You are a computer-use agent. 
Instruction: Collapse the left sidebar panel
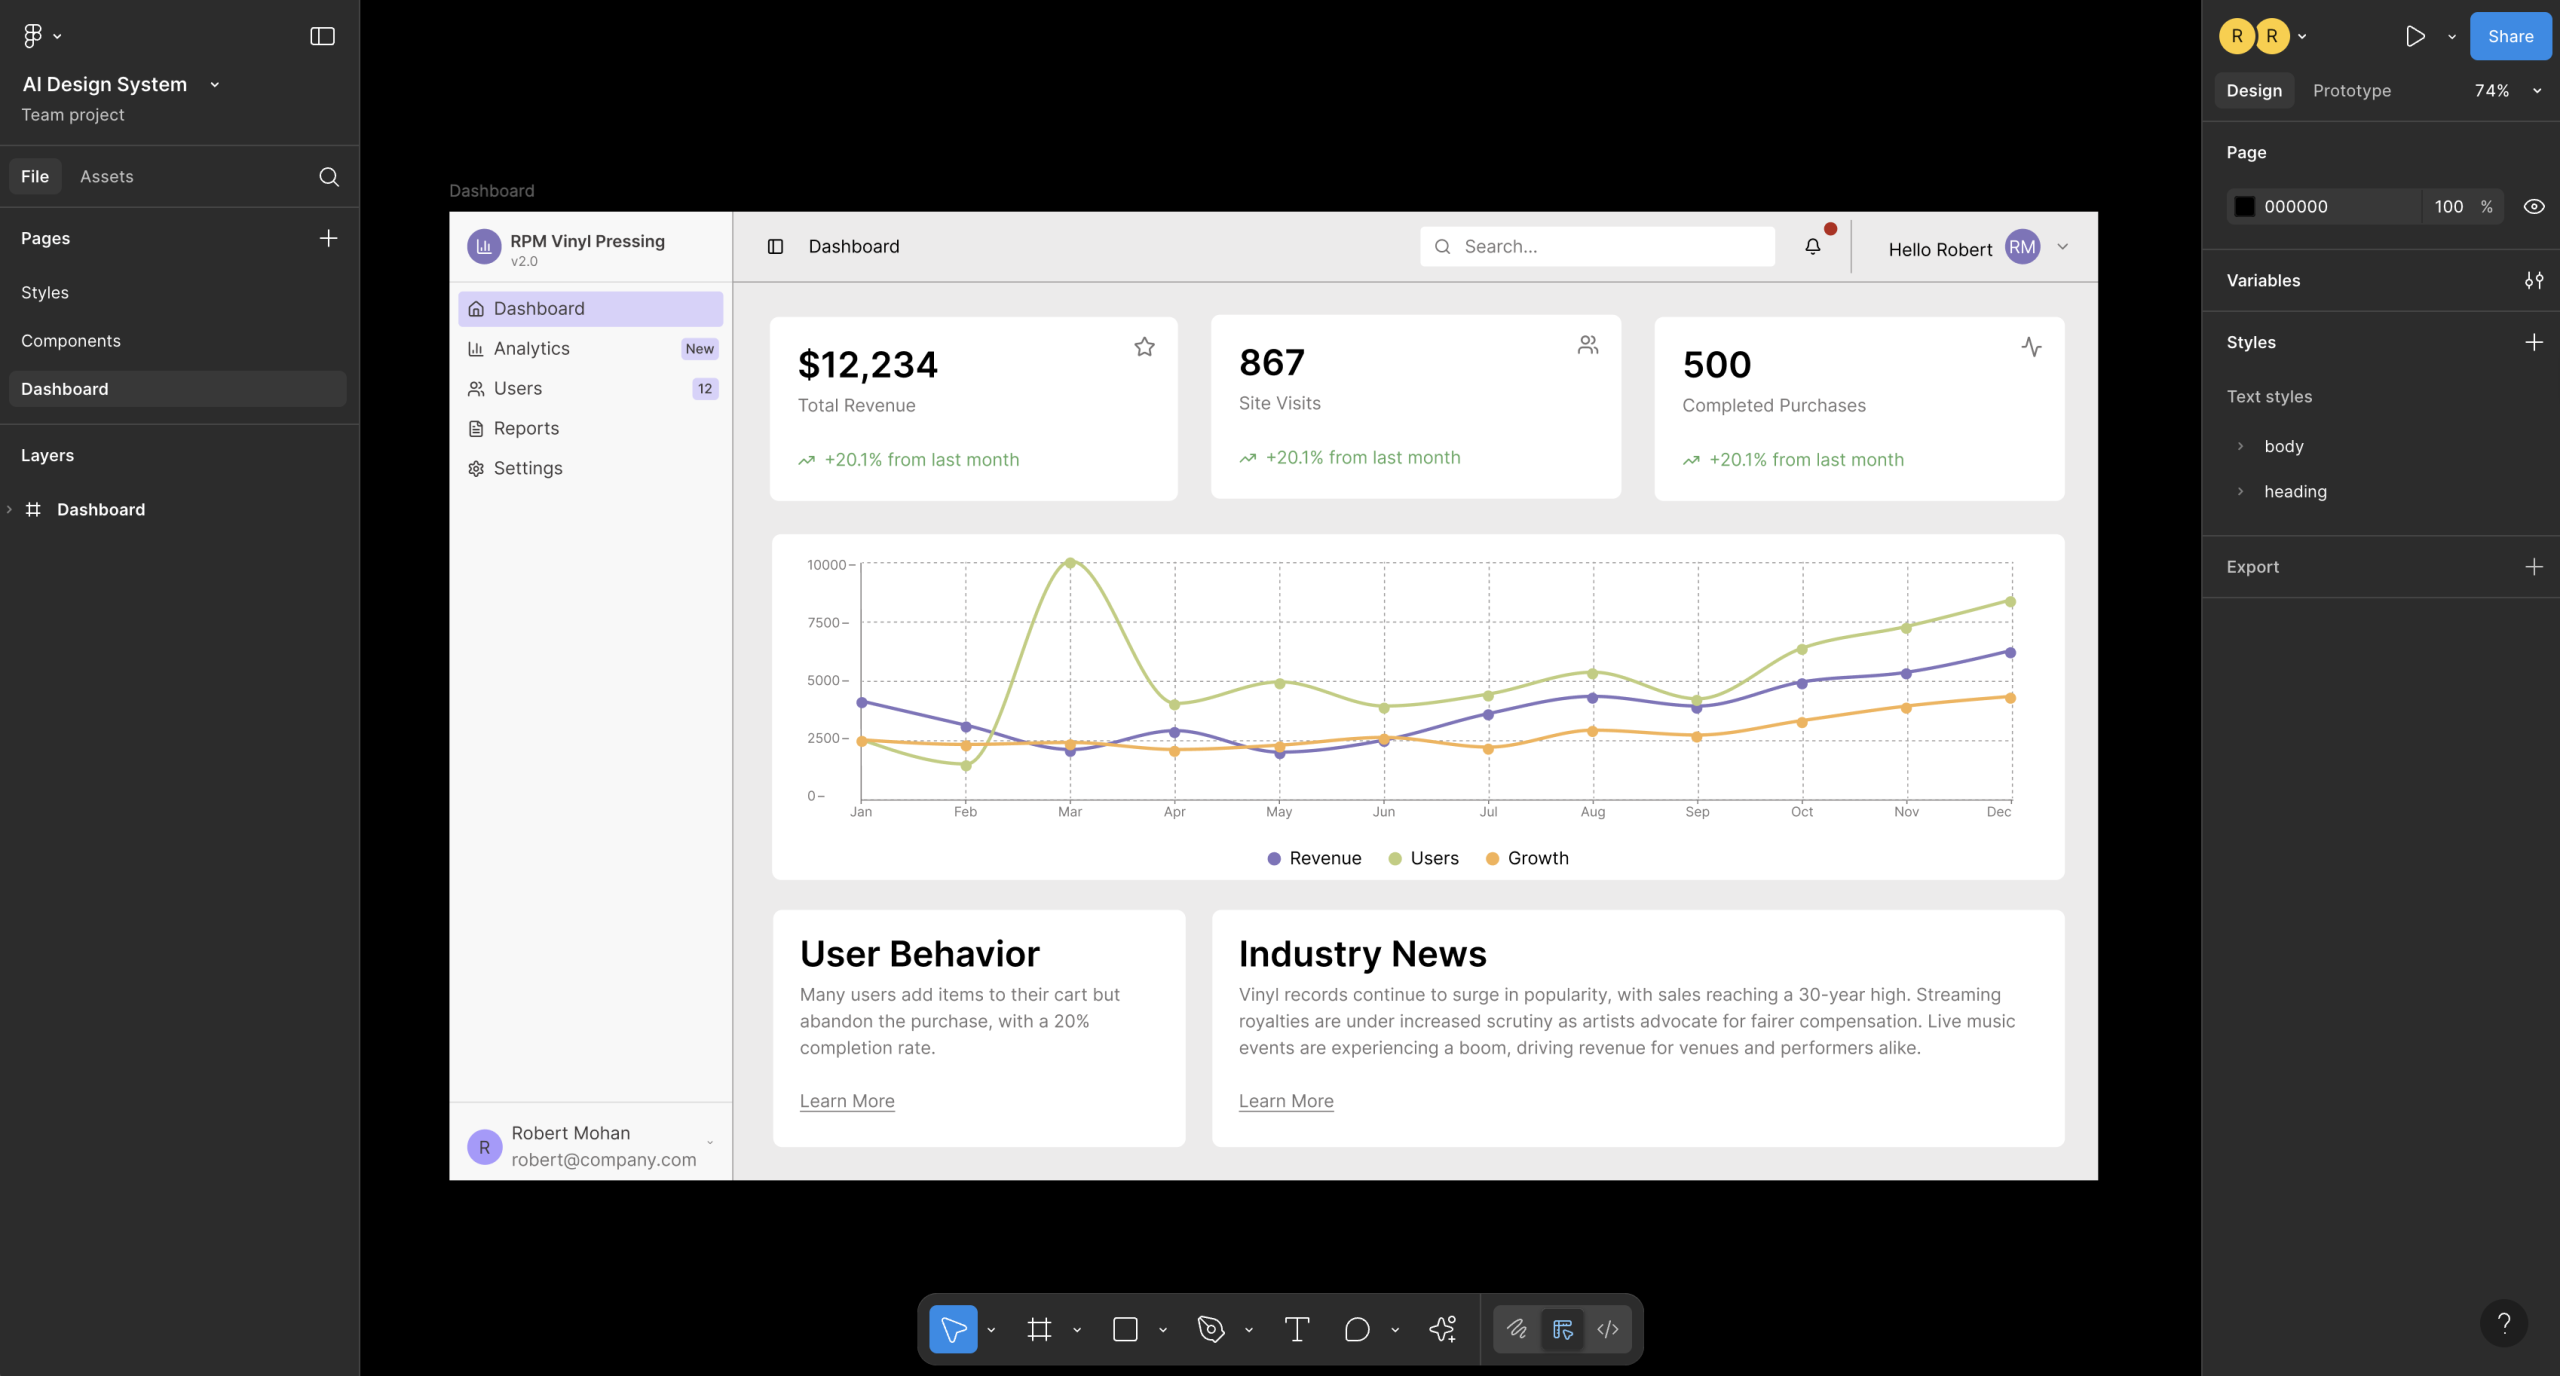pyautogui.click(x=322, y=37)
